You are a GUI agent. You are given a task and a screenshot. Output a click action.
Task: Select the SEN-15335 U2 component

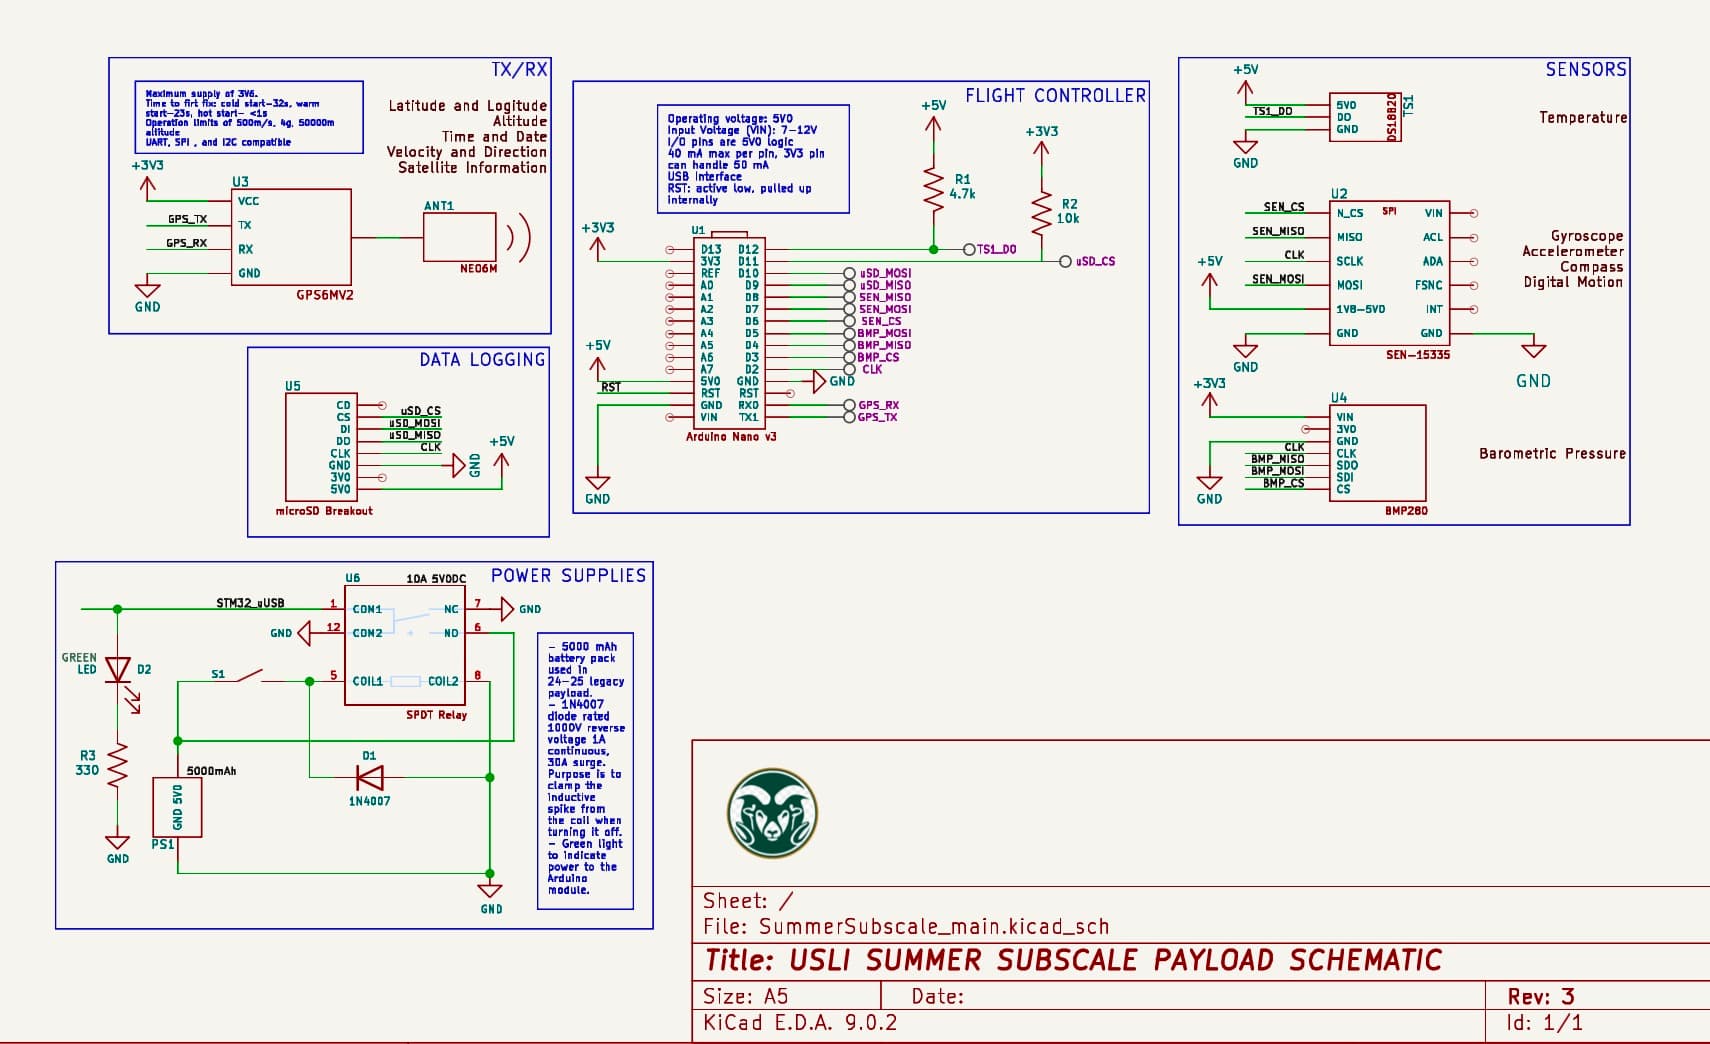tap(1388, 273)
